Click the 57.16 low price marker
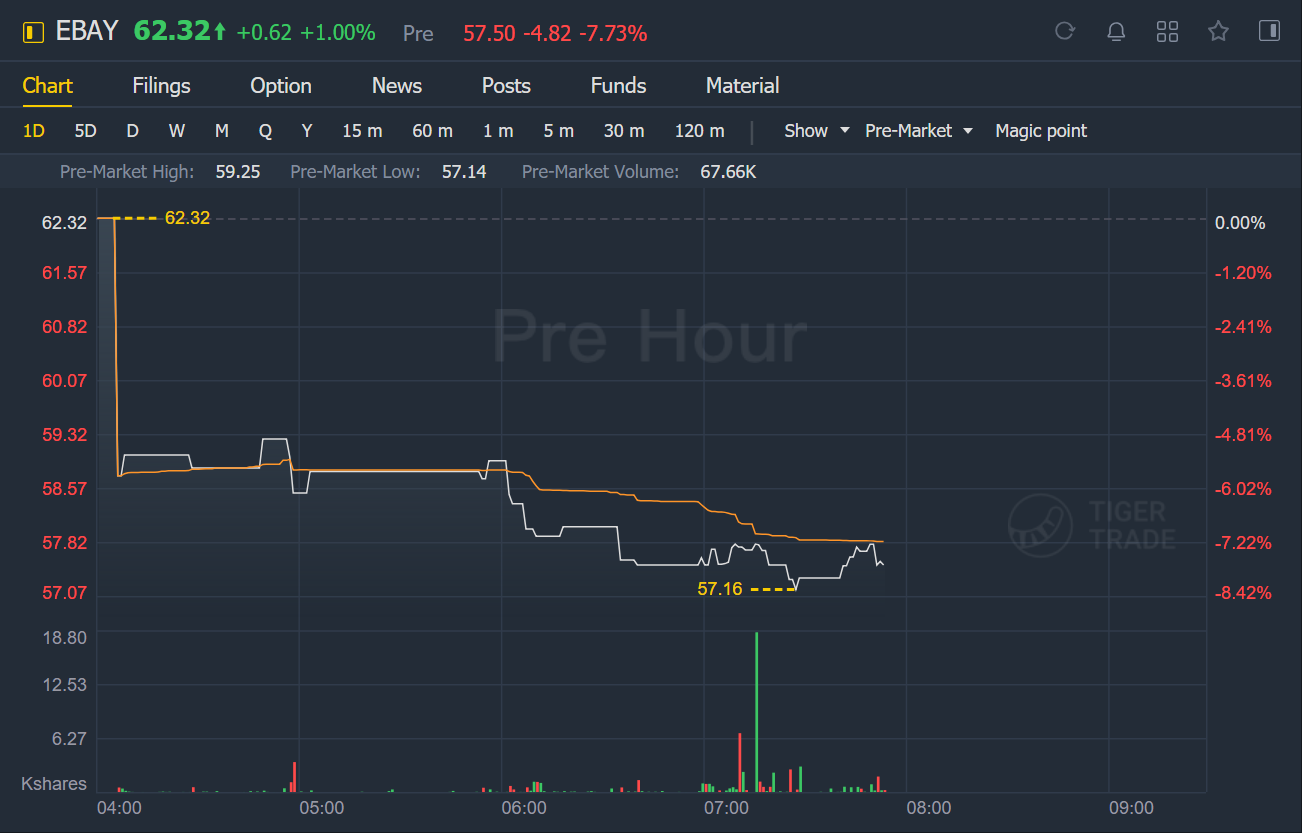The width and height of the screenshot is (1302, 833). [x=720, y=589]
